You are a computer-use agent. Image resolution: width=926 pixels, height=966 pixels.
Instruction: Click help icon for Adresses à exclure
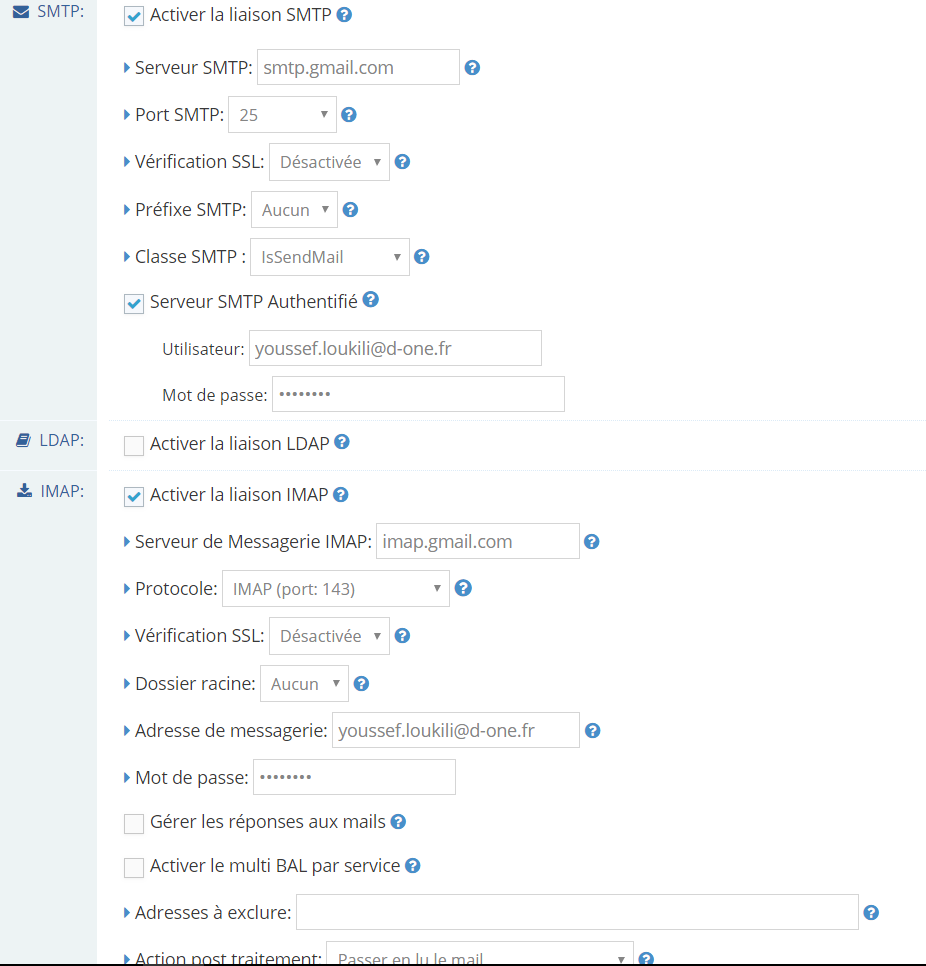pyautogui.click(x=871, y=913)
